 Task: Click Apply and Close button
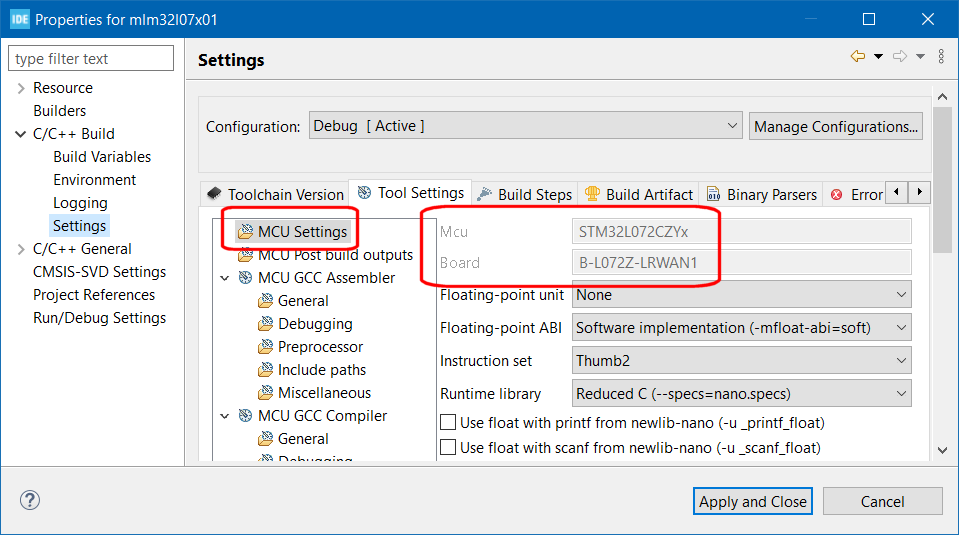[752, 501]
